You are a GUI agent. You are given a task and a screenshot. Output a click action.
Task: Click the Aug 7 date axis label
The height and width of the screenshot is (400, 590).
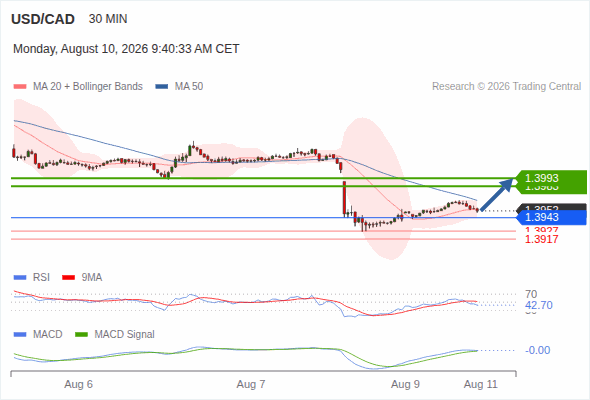251,385
